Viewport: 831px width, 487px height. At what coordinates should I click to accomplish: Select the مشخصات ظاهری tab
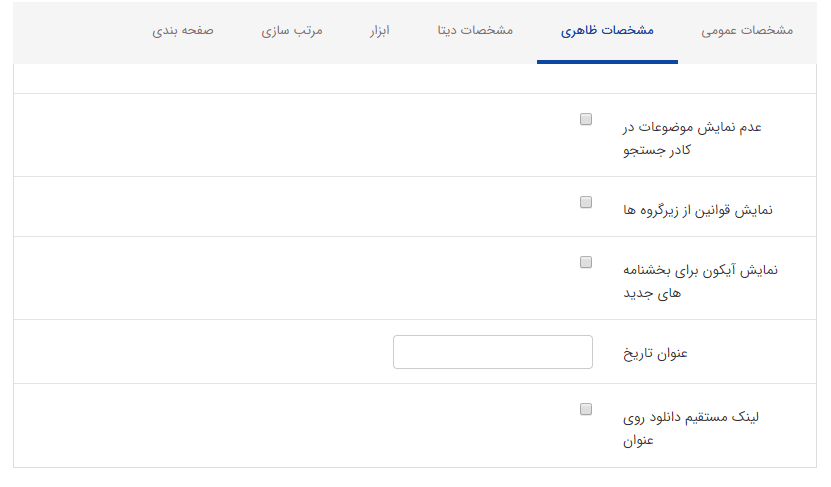click(607, 31)
